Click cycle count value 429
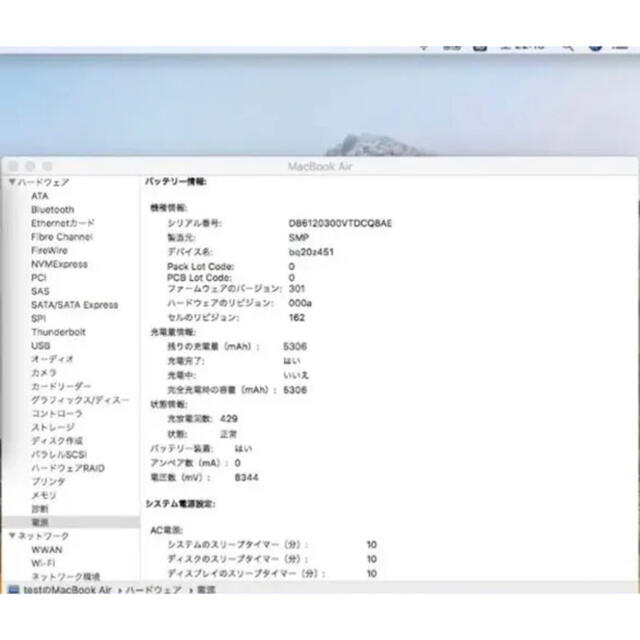Image resolution: width=640 pixels, height=640 pixels. (x=229, y=419)
